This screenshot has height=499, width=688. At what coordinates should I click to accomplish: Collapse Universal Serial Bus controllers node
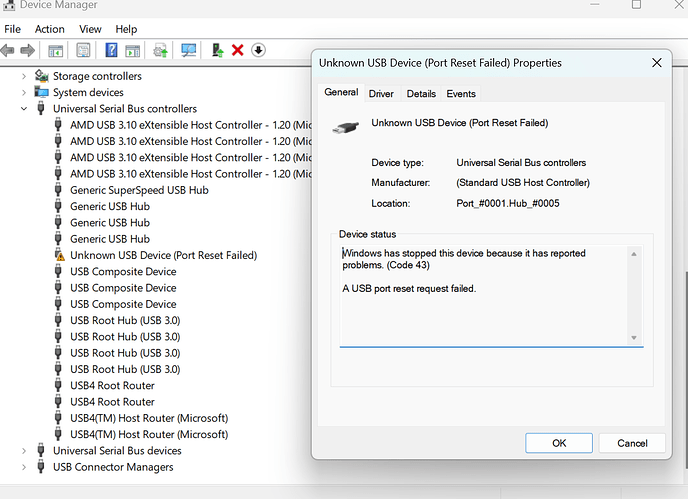point(24,109)
